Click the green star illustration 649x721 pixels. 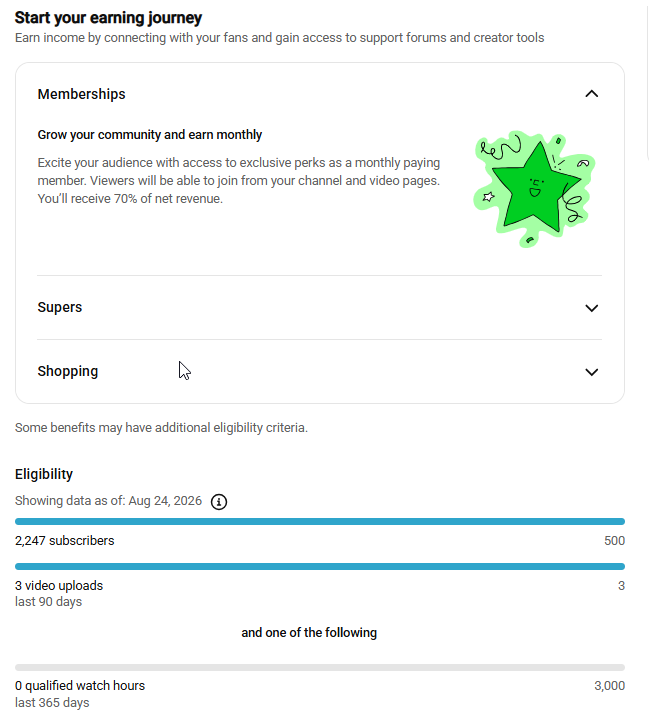click(534, 189)
